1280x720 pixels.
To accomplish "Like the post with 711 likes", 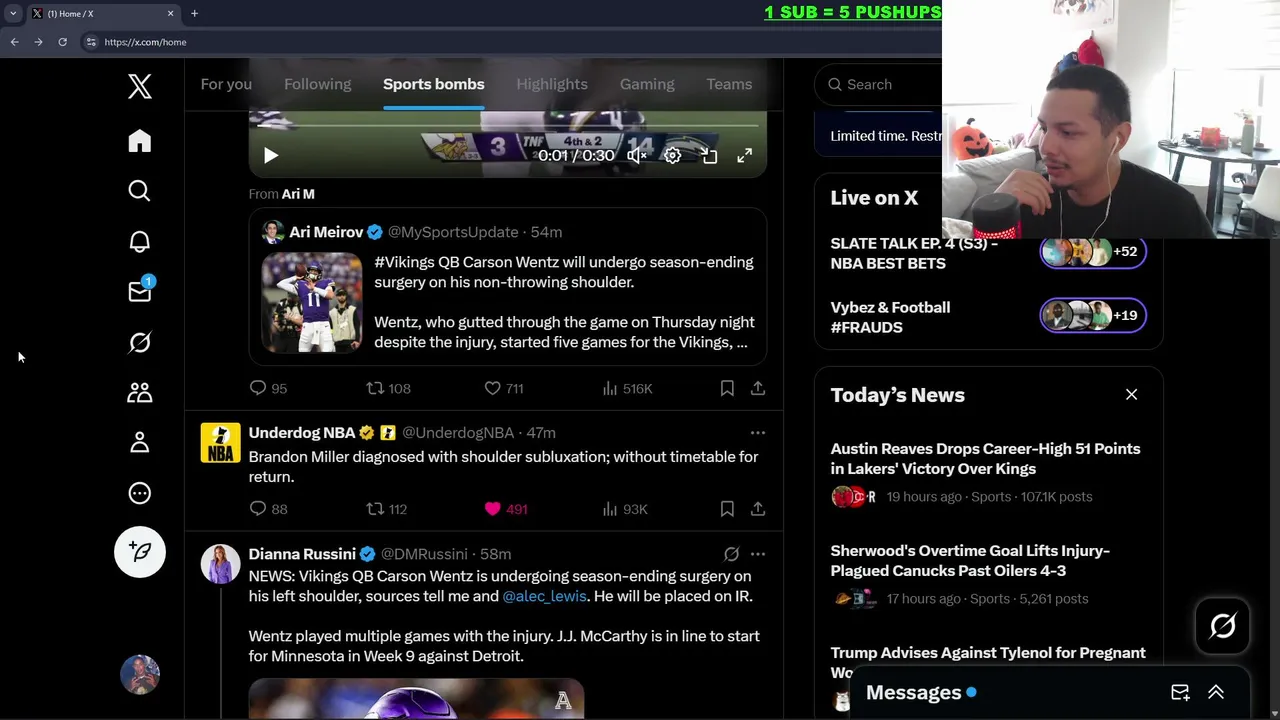I will click(x=503, y=388).
